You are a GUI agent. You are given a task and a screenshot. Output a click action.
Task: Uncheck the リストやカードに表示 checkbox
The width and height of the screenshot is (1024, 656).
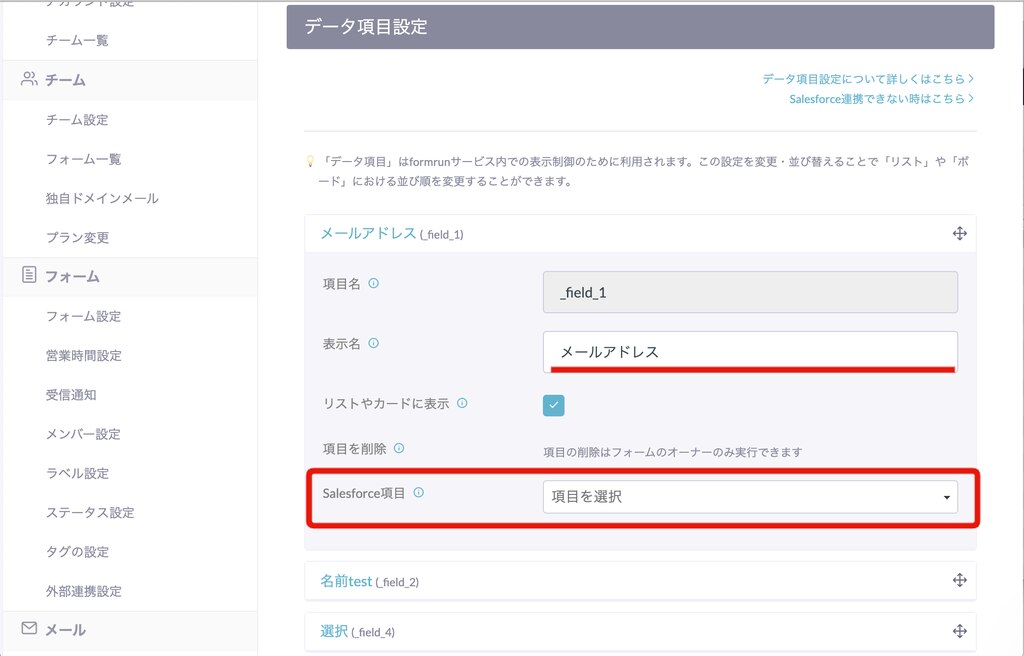[554, 405]
